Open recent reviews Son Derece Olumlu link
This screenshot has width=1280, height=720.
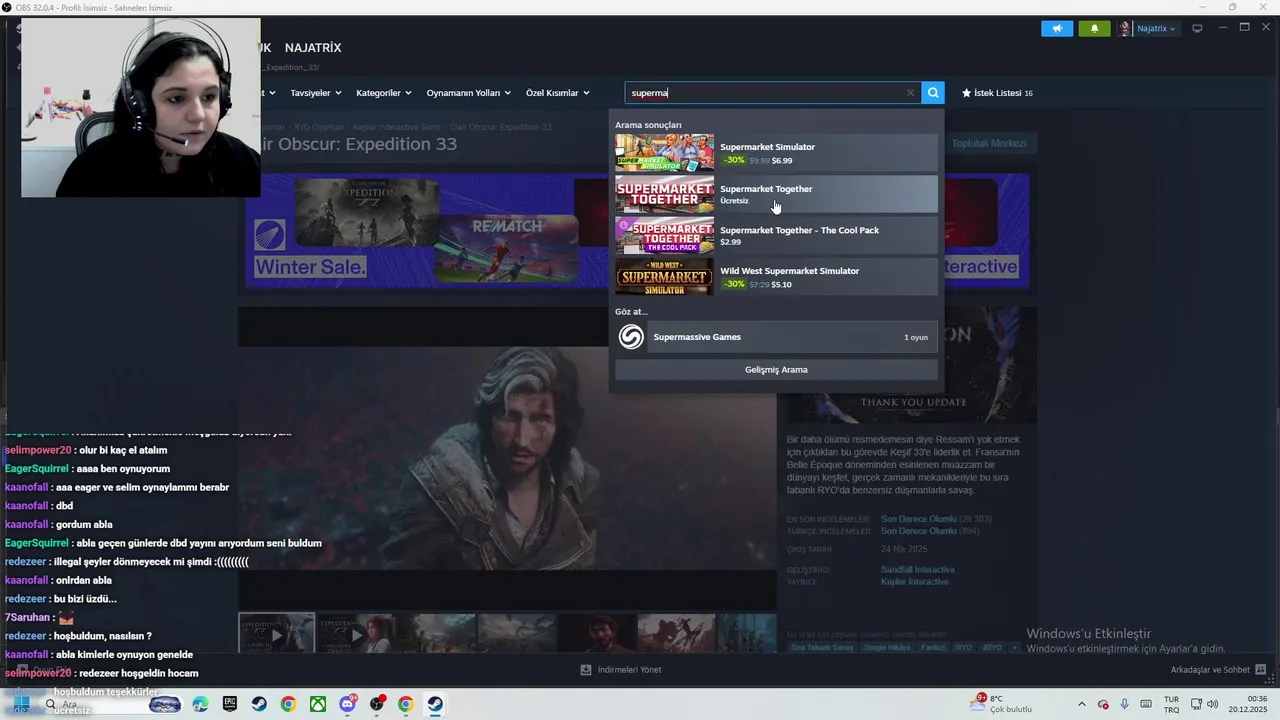click(919, 519)
